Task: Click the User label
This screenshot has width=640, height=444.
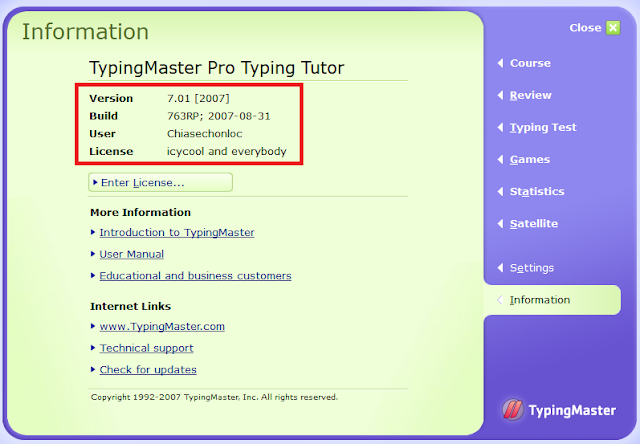Action: [x=102, y=134]
